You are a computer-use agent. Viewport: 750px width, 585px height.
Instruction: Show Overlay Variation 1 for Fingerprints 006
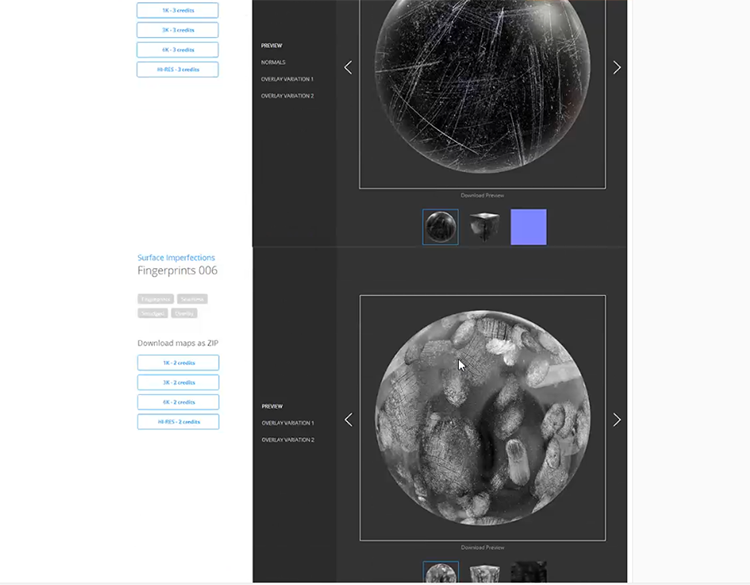click(x=288, y=423)
